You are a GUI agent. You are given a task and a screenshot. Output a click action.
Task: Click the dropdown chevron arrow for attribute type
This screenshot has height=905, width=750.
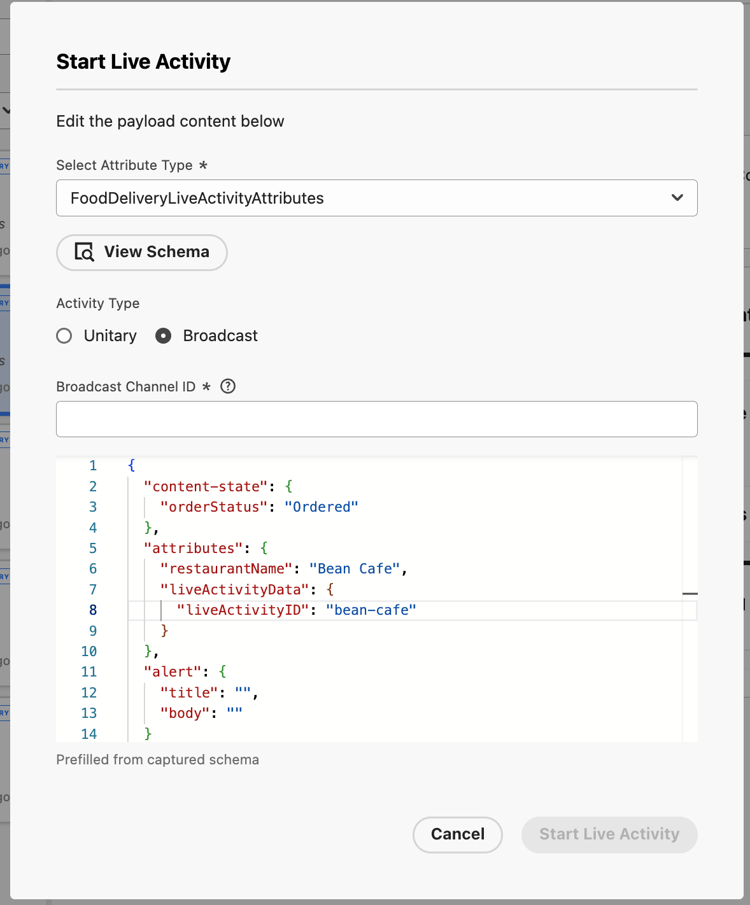[677, 198]
